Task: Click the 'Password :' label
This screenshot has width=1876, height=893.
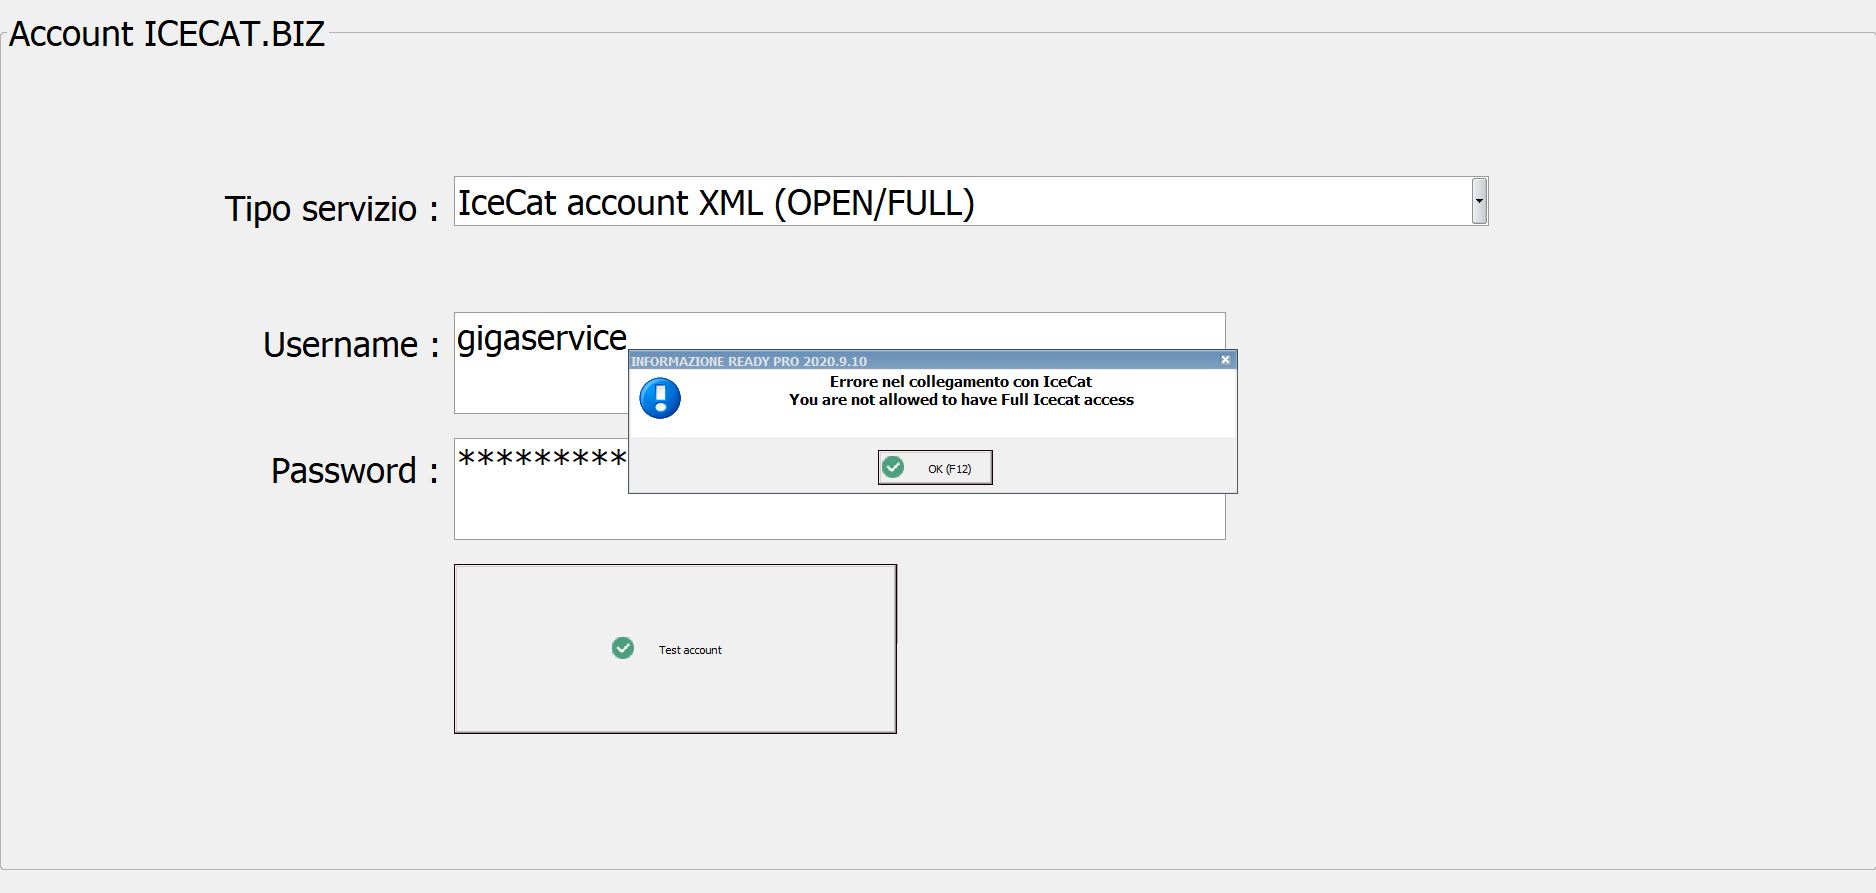Action: [x=355, y=470]
